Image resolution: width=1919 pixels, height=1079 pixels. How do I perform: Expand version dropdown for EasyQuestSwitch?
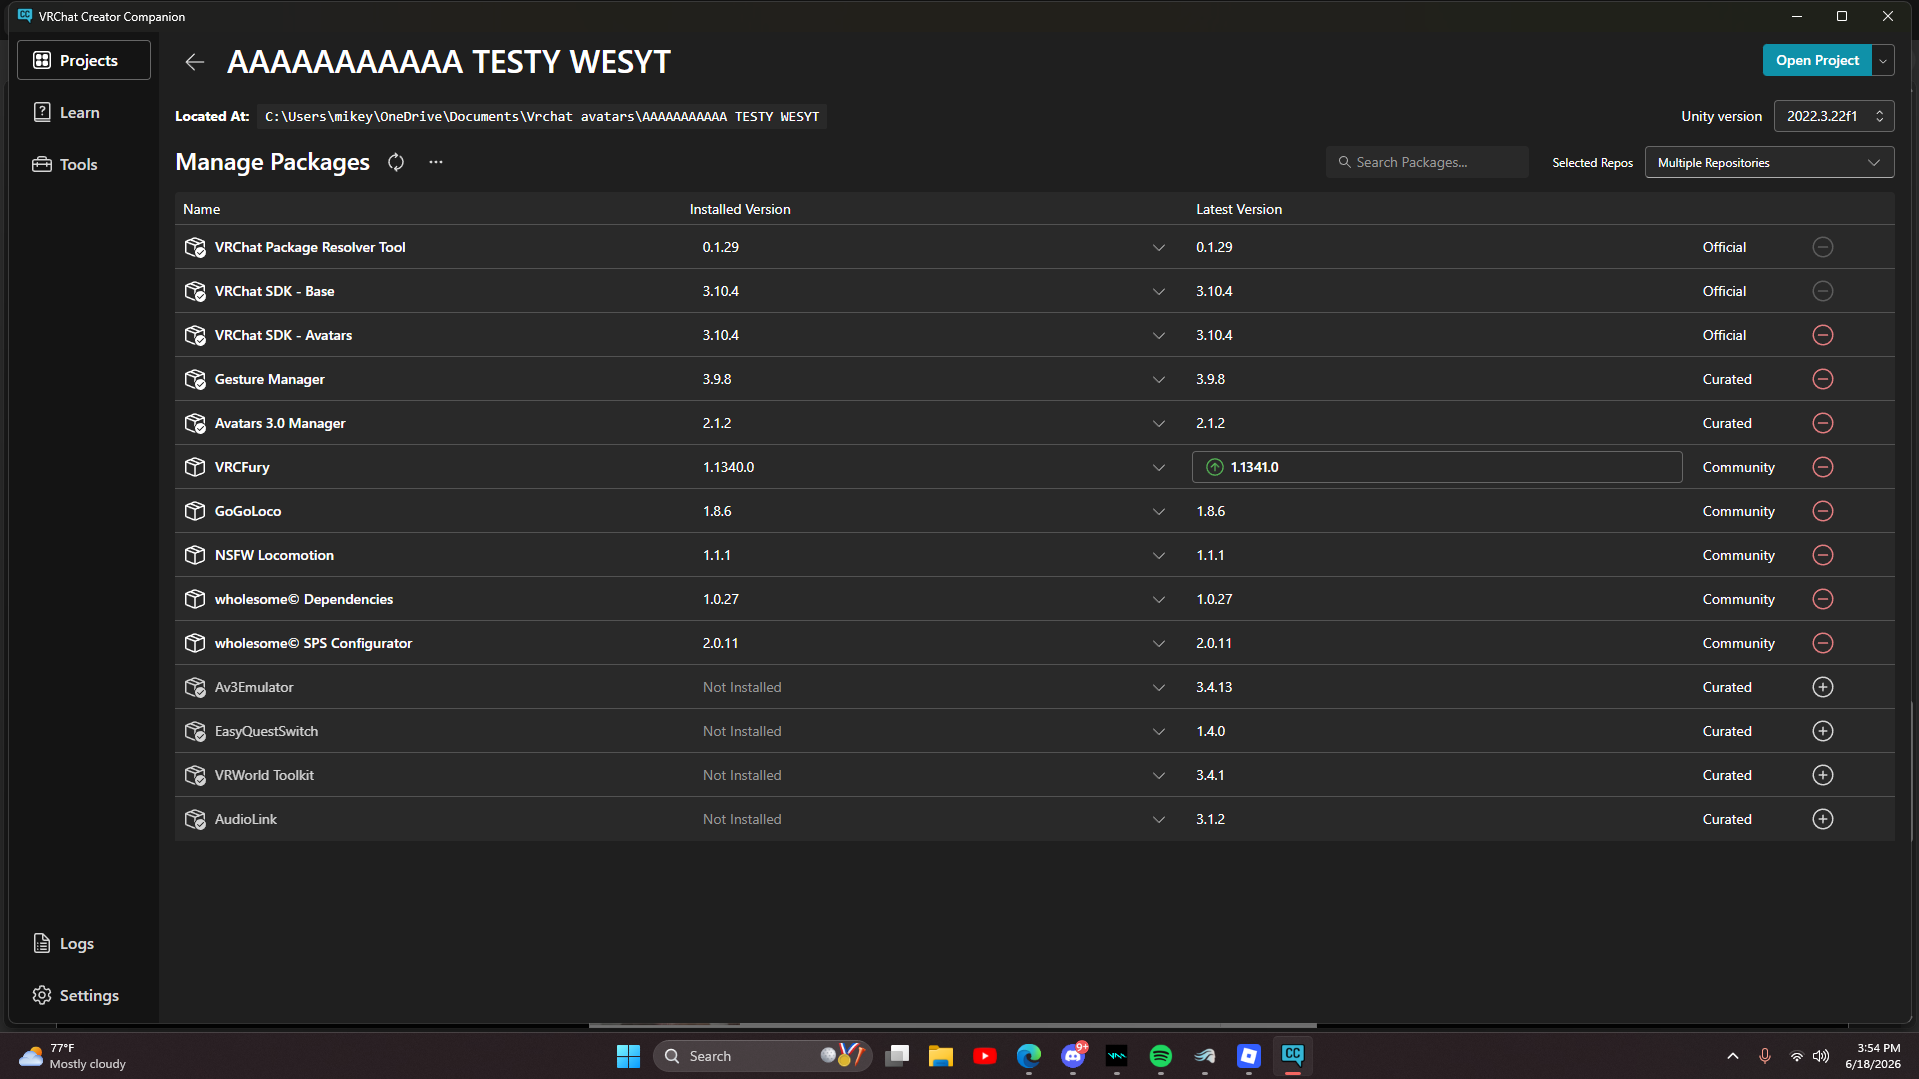1159,732
